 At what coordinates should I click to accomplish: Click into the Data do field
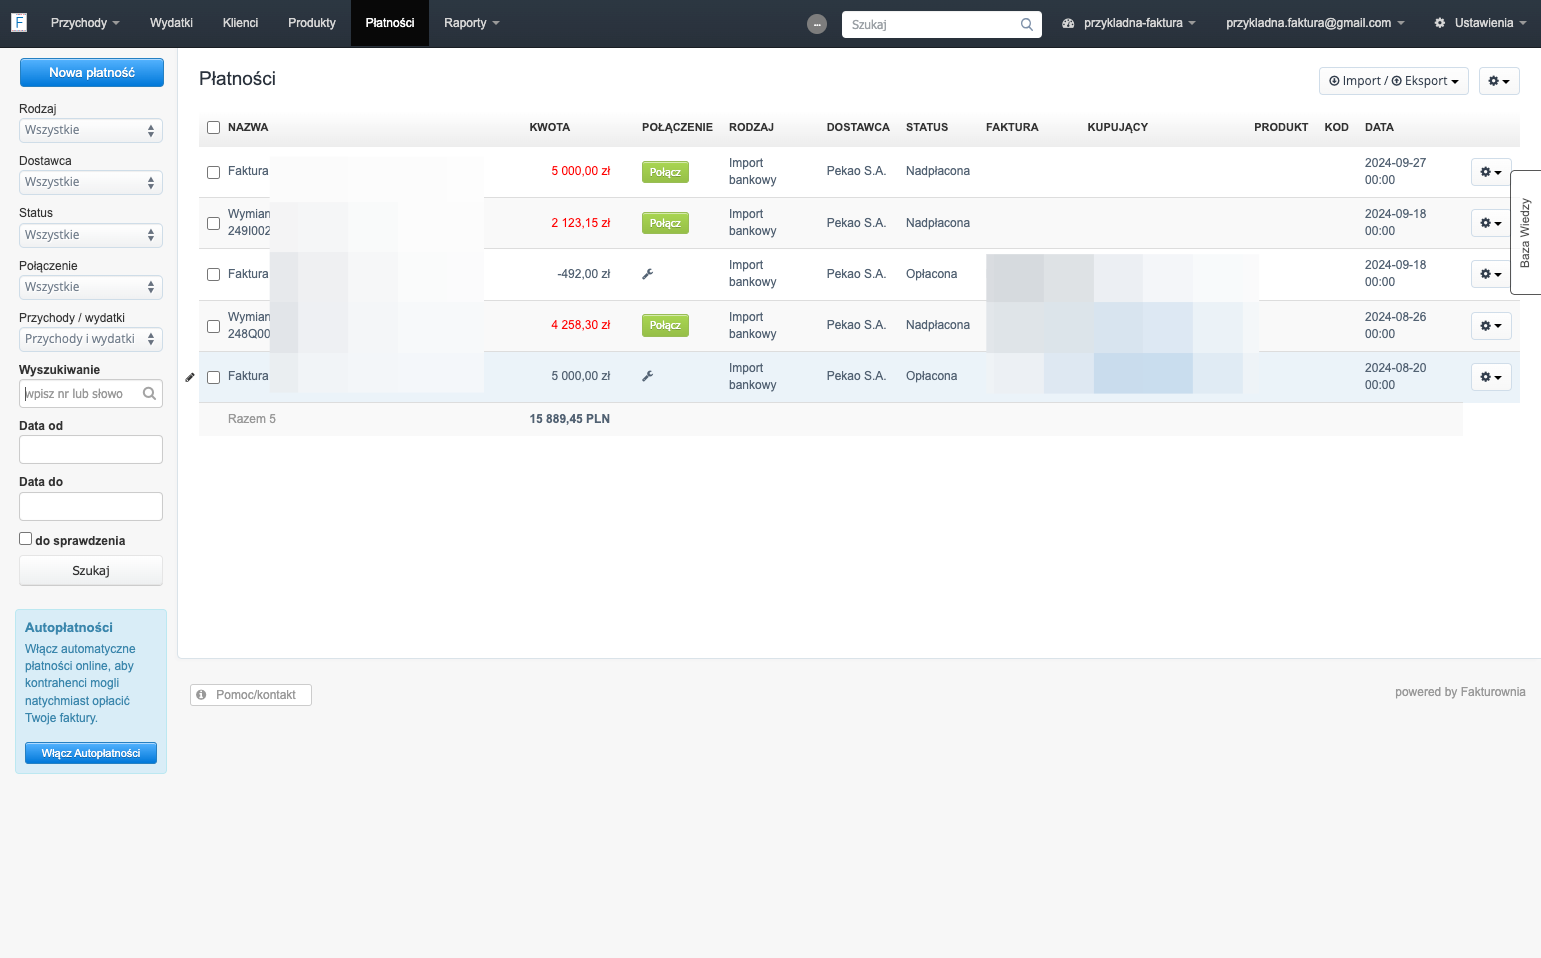[91, 506]
